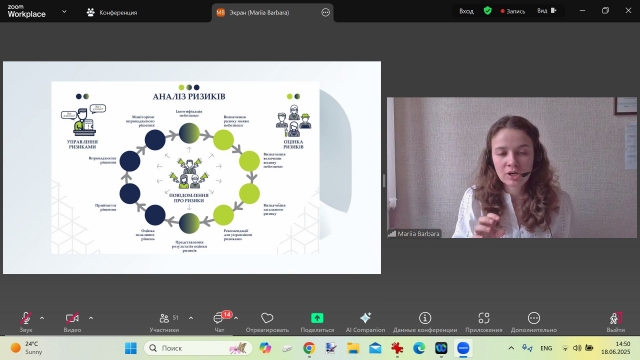
Task: Open Дополнительно more options icon
Action: point(534,322)
